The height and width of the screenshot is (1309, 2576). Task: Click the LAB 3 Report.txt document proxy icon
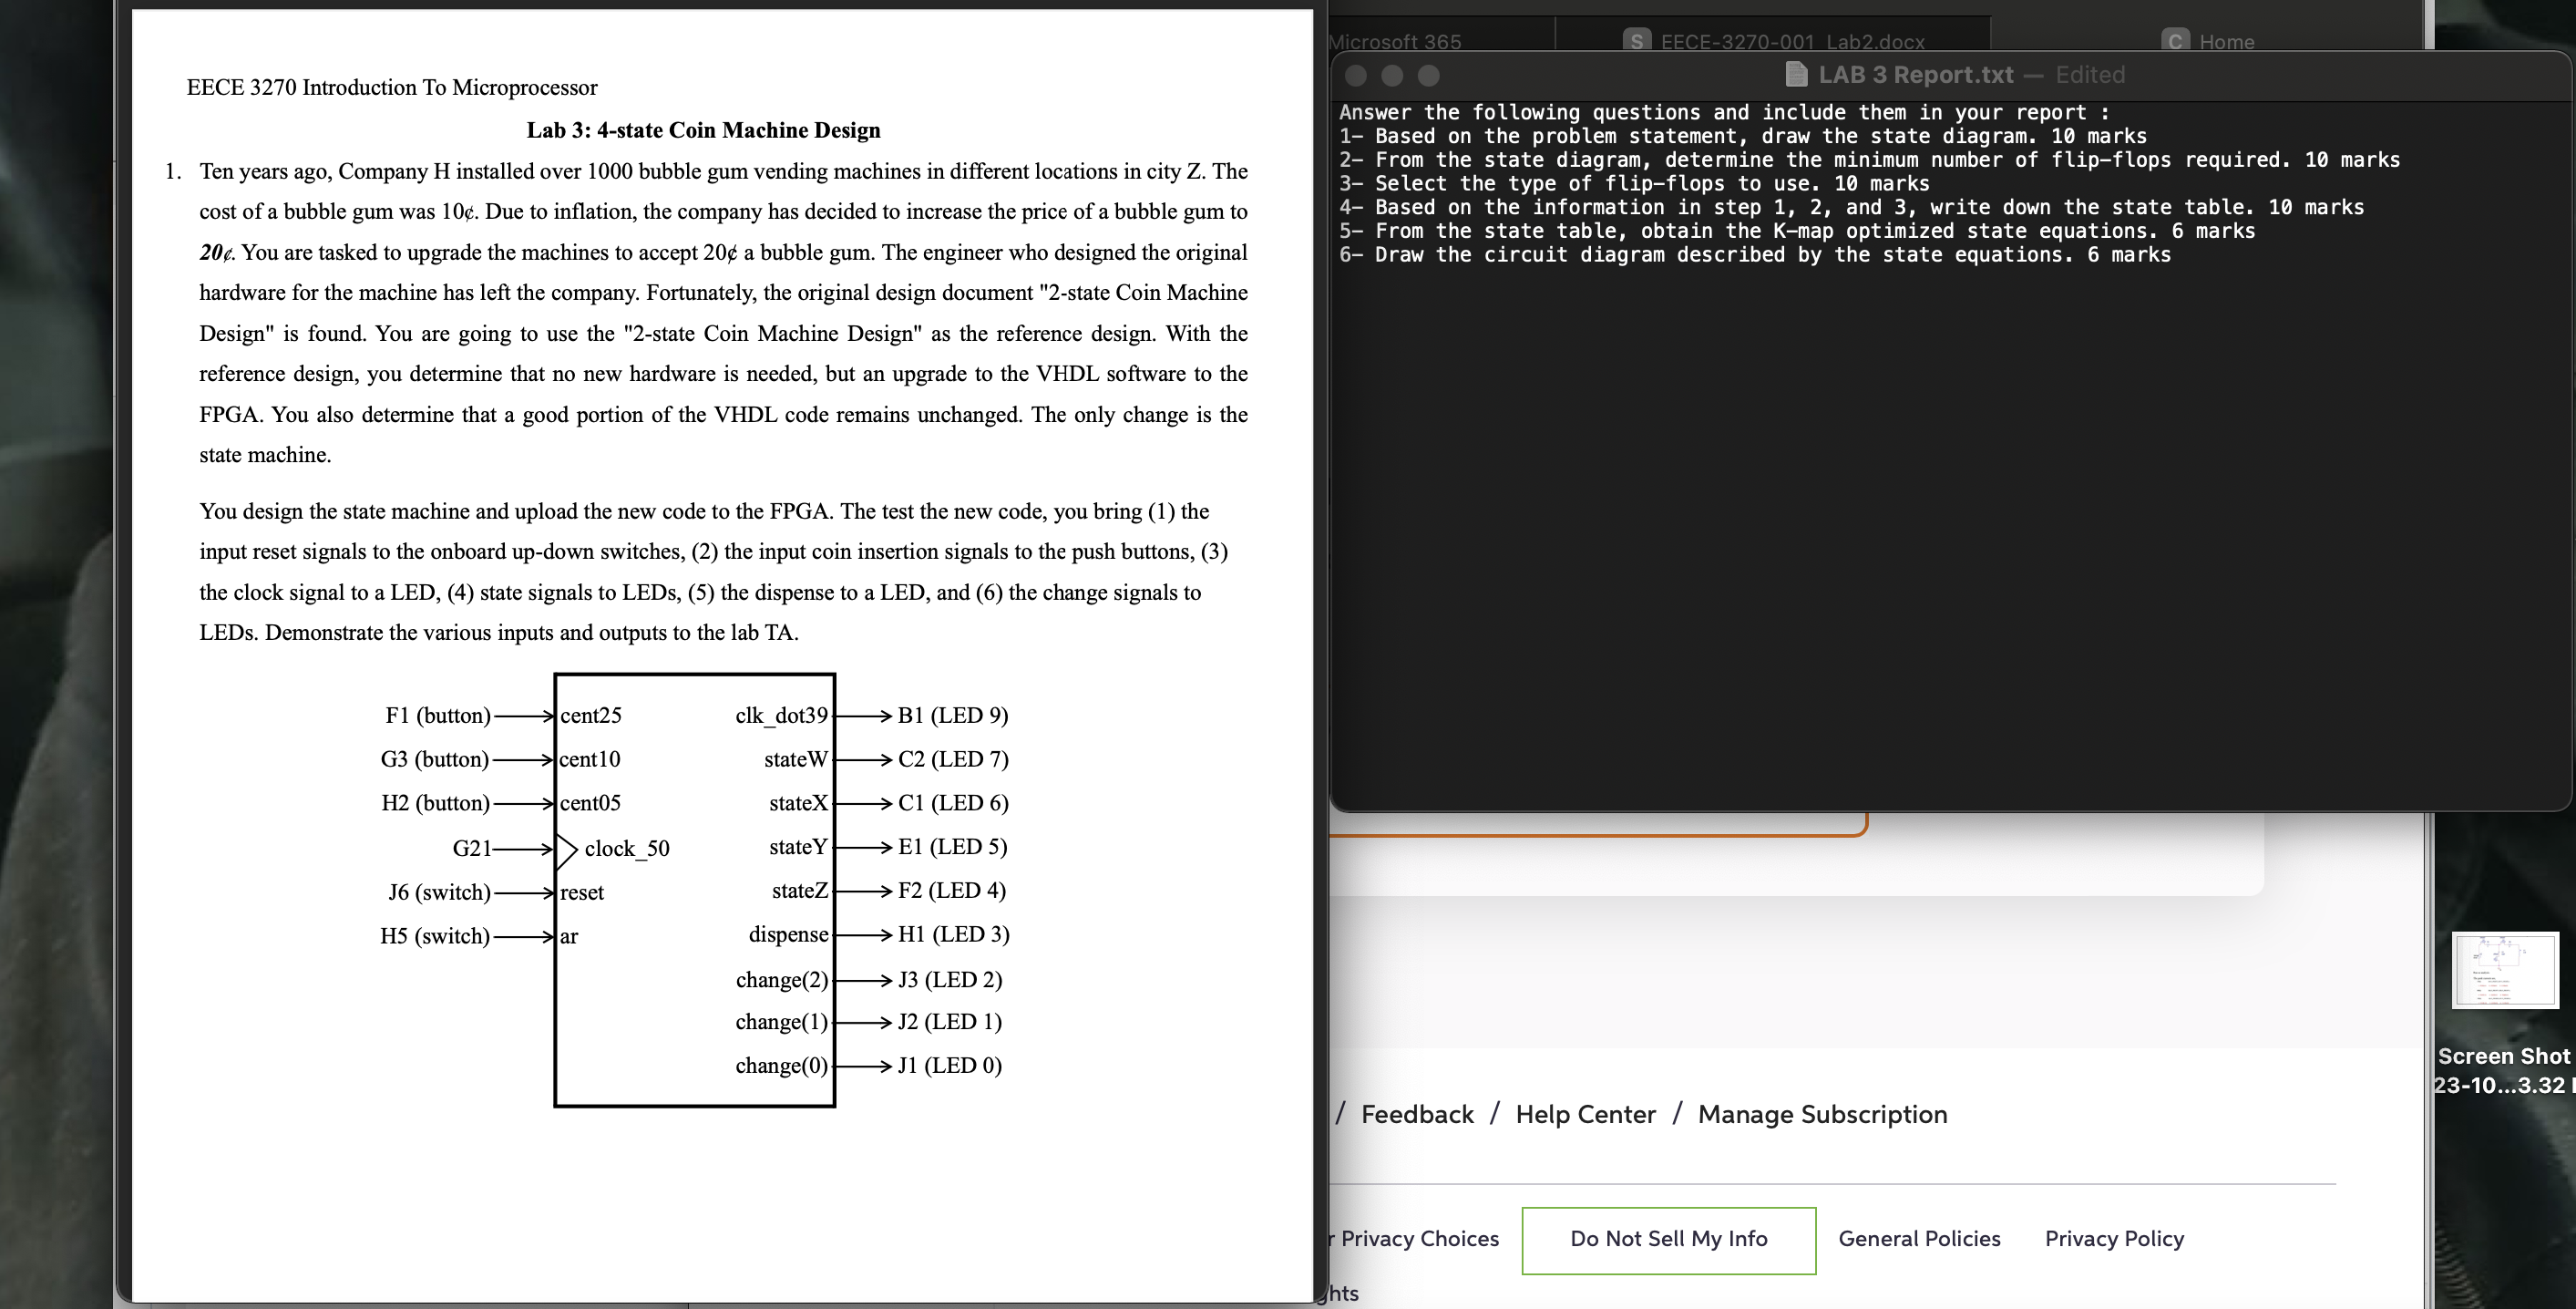(1796, 75)
